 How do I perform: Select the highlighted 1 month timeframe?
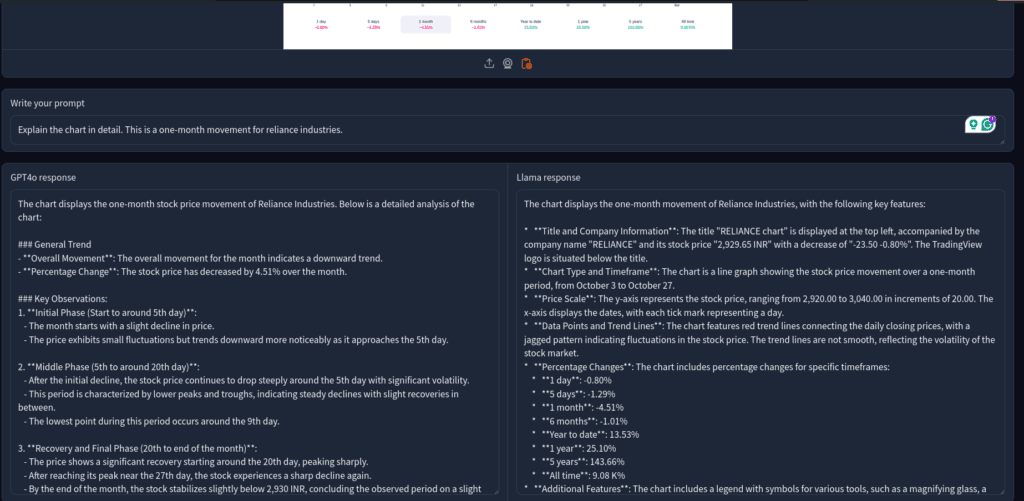click(x=426, y=24)
